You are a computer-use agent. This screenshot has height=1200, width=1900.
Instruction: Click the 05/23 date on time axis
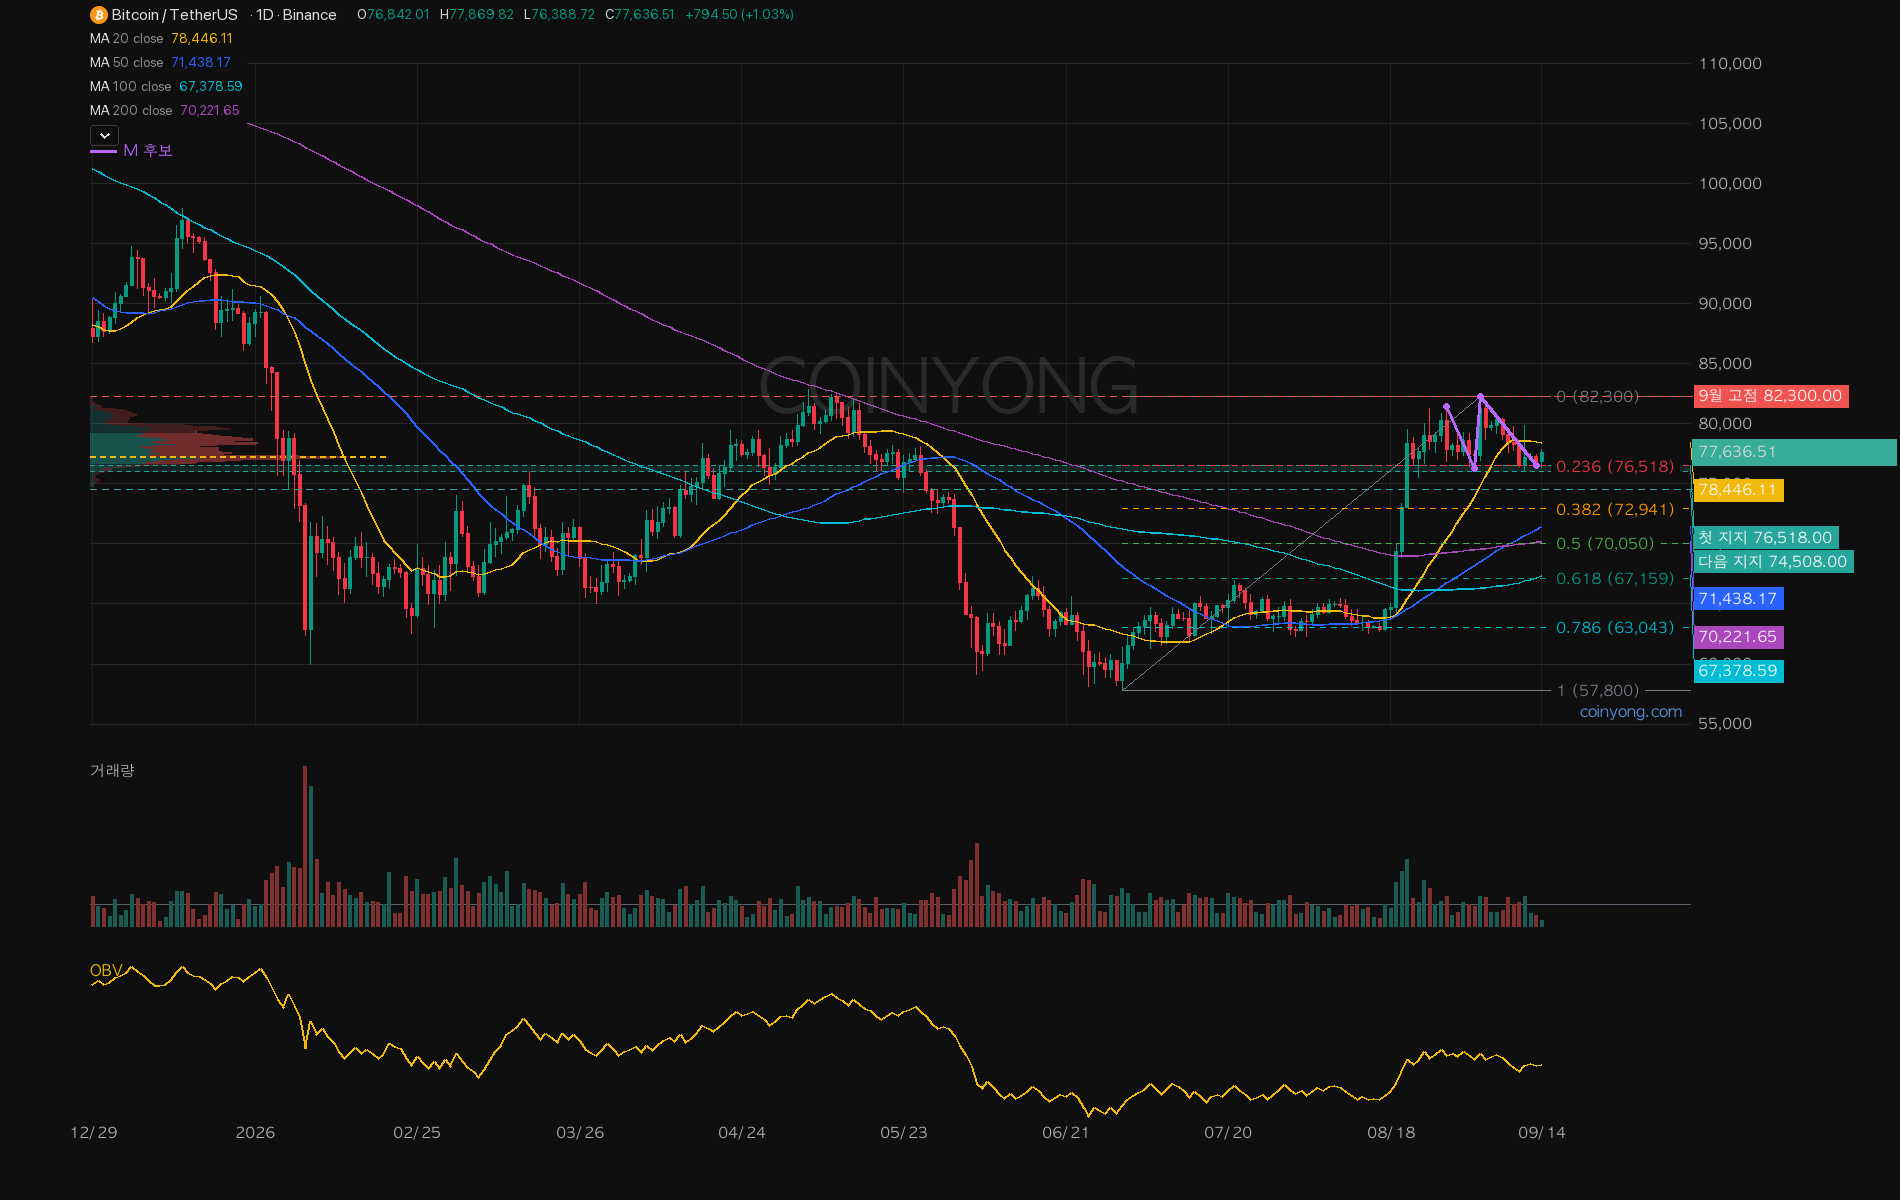point(904,1133)
